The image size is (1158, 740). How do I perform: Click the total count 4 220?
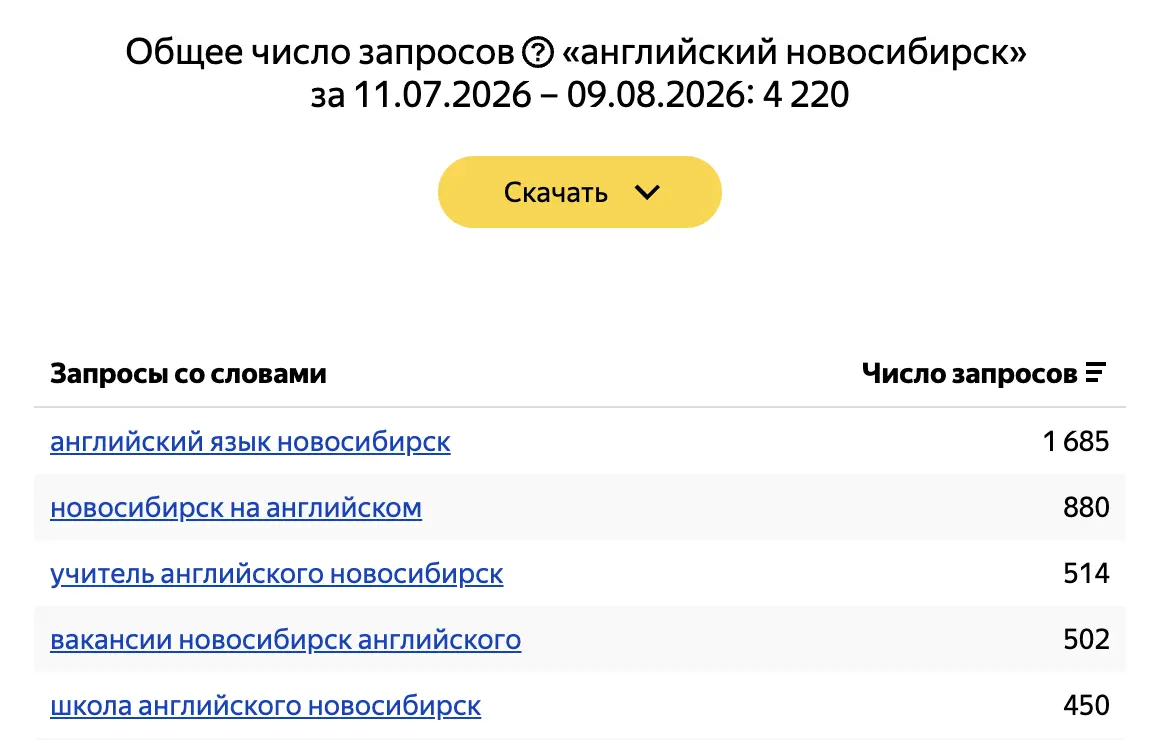806,95
